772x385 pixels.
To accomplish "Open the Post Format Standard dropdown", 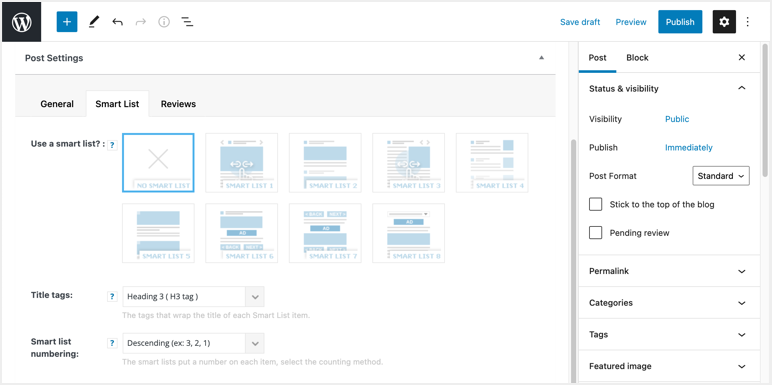I will click(x=721, y=176).
